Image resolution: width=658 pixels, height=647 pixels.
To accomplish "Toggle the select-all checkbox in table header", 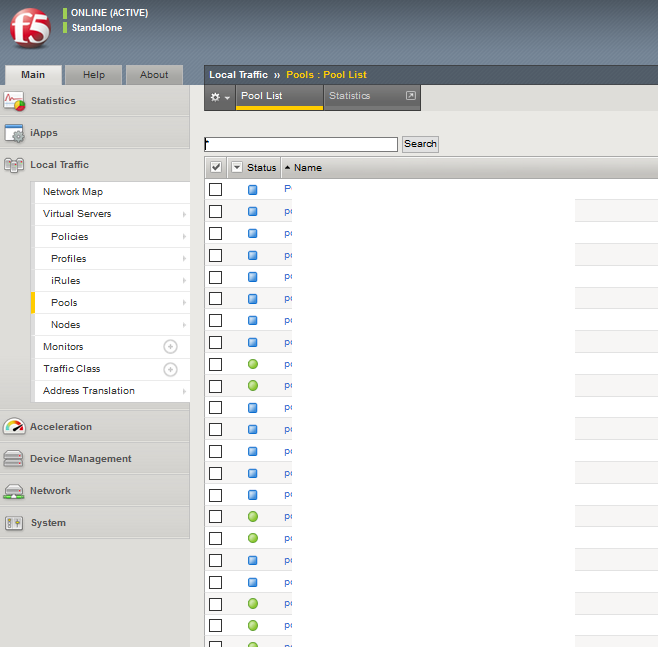I will pos(216,167).
